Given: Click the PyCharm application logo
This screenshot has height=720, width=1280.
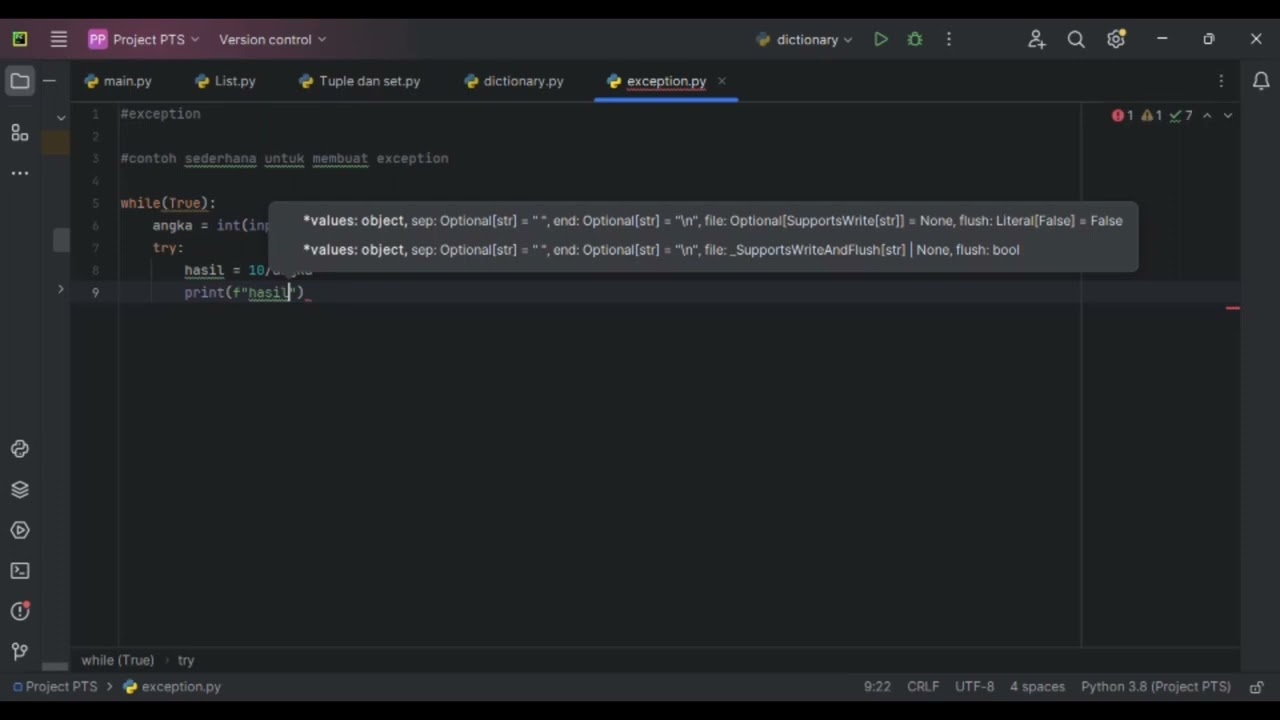Looking at the screenshot, I should [20, 39].
